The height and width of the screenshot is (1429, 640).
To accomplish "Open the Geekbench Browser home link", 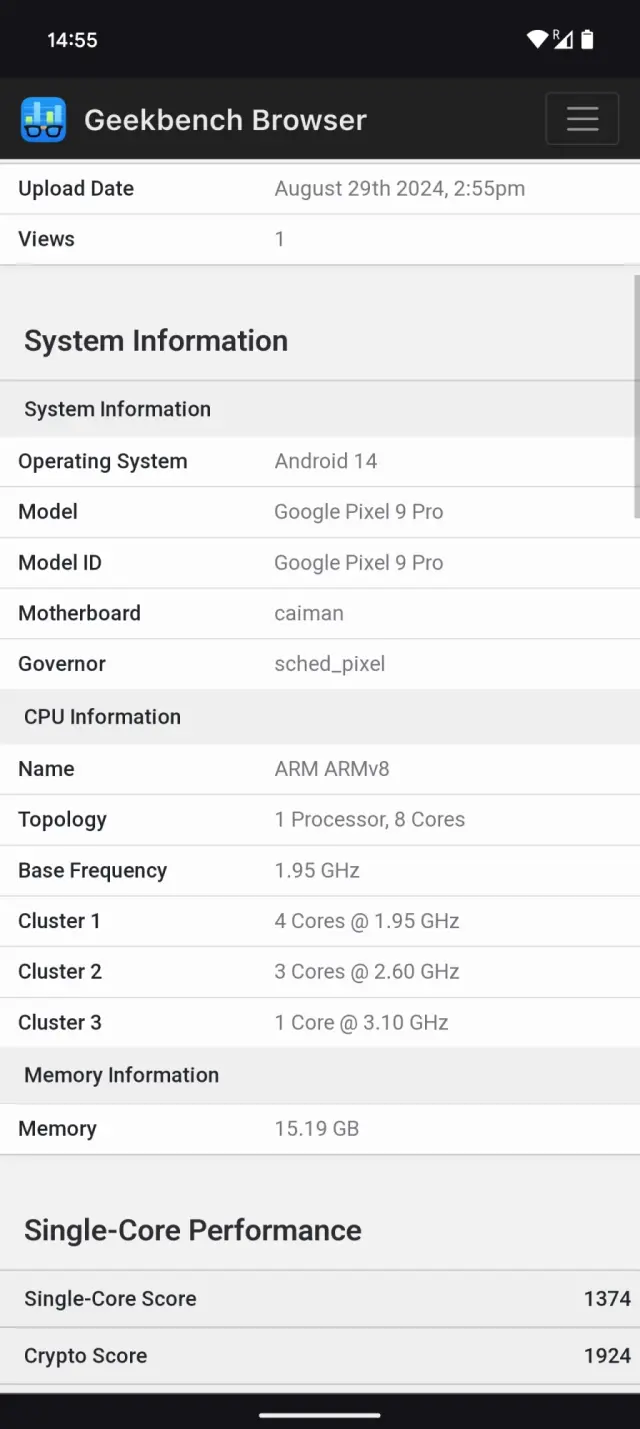I will pos(225,120).
